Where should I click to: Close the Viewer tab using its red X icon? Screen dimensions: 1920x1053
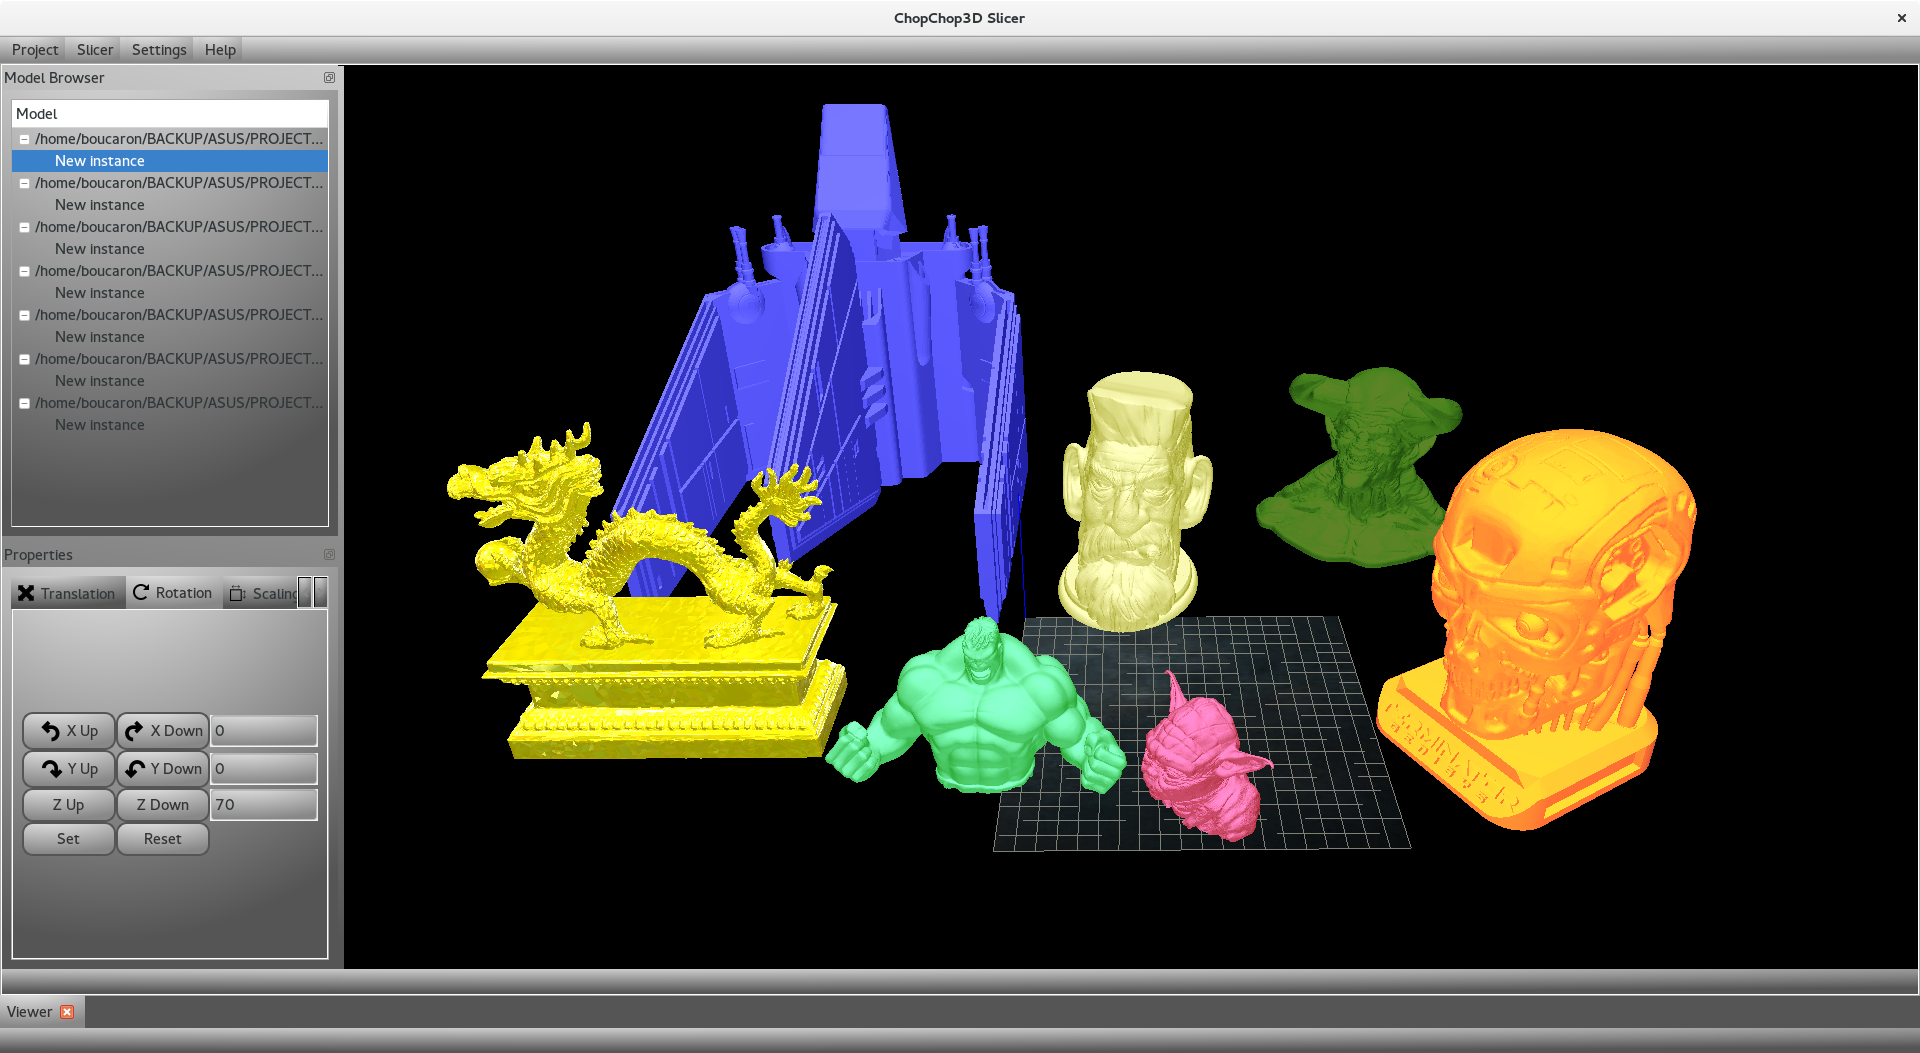point(67,1012)
